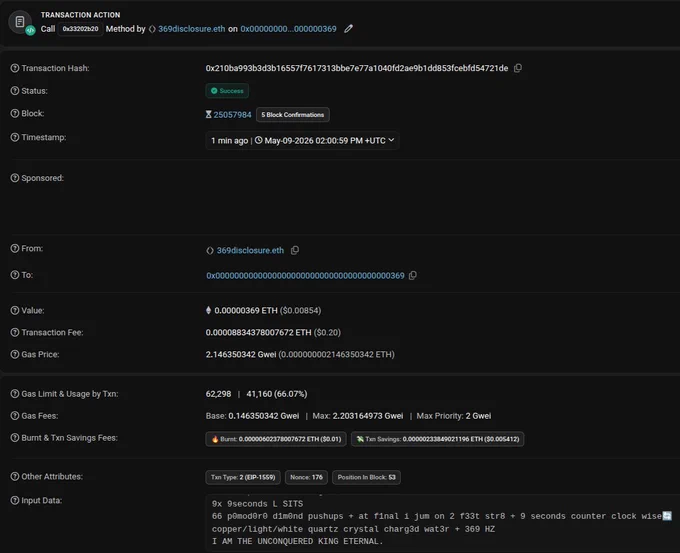Screen dimensions: 680x553
Task: Click the Position In Block: 53 badge
Action: [366, 477]
